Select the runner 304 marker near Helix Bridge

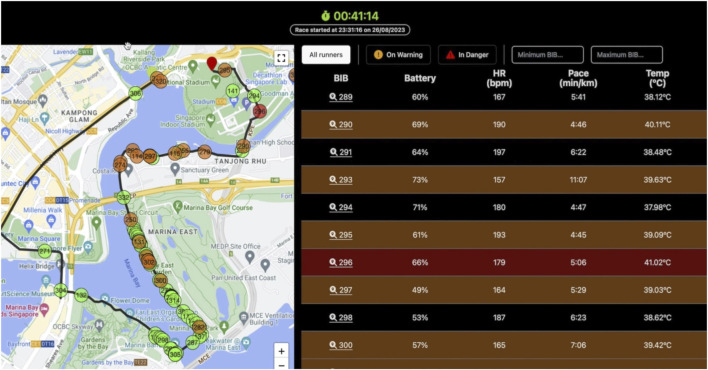(61, 290)
